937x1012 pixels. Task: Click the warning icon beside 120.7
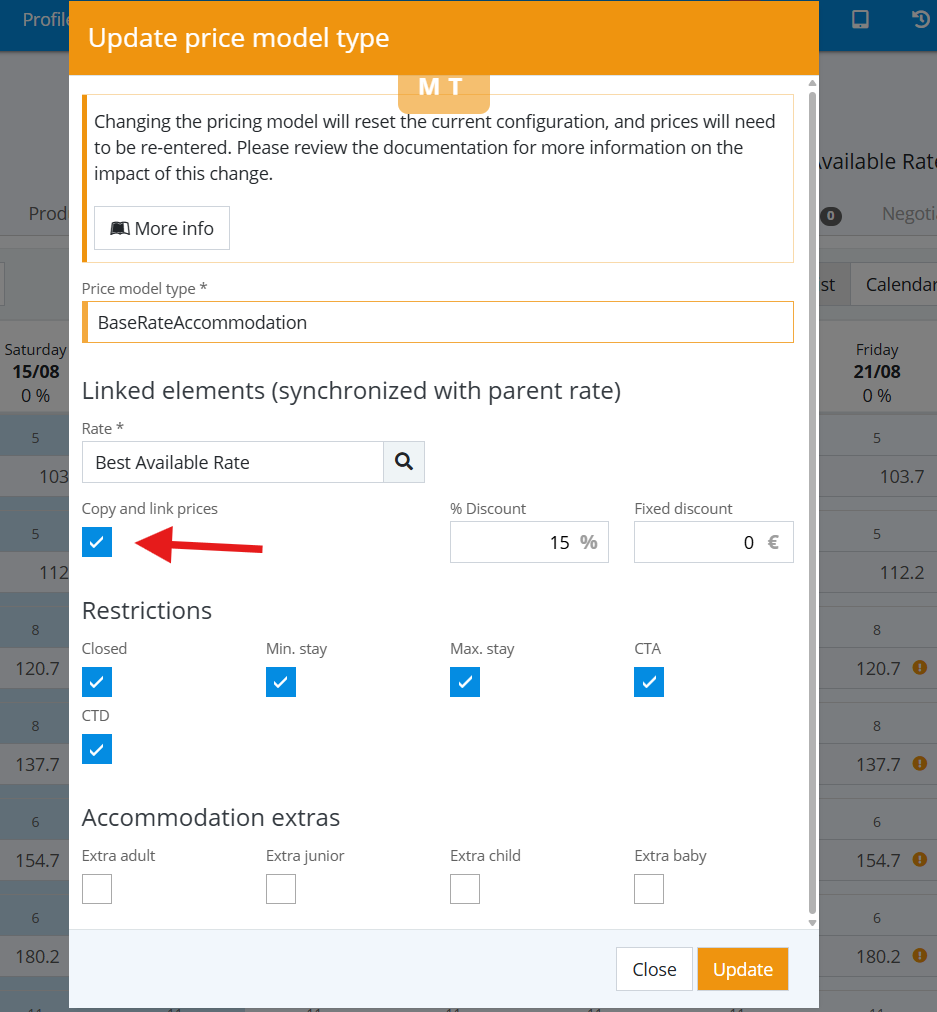[920, 667]
